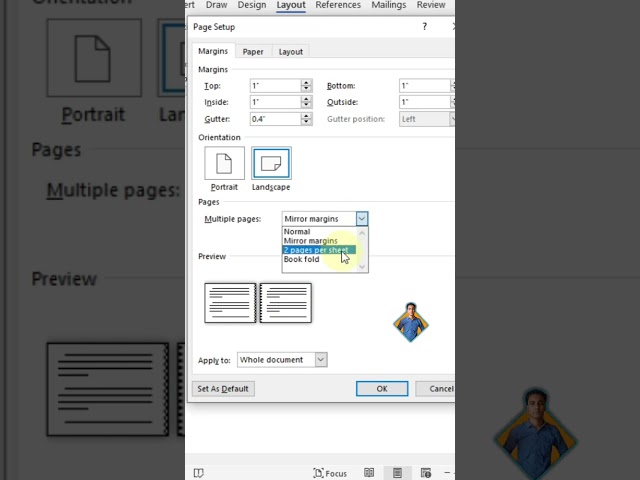Viewport: 640px width, 480px height.
Task: Click the list scroll-up arrow
Action: [x=362, y=233]
